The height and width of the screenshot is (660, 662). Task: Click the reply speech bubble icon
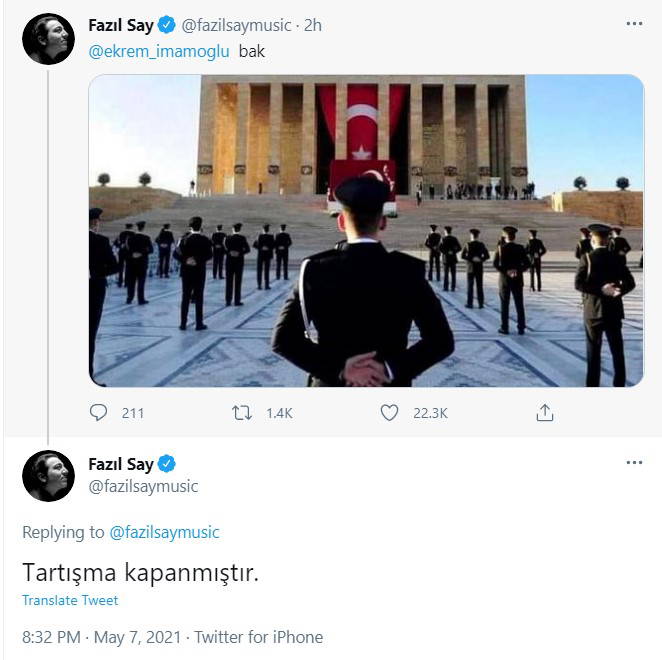click(x=98, y=413)
